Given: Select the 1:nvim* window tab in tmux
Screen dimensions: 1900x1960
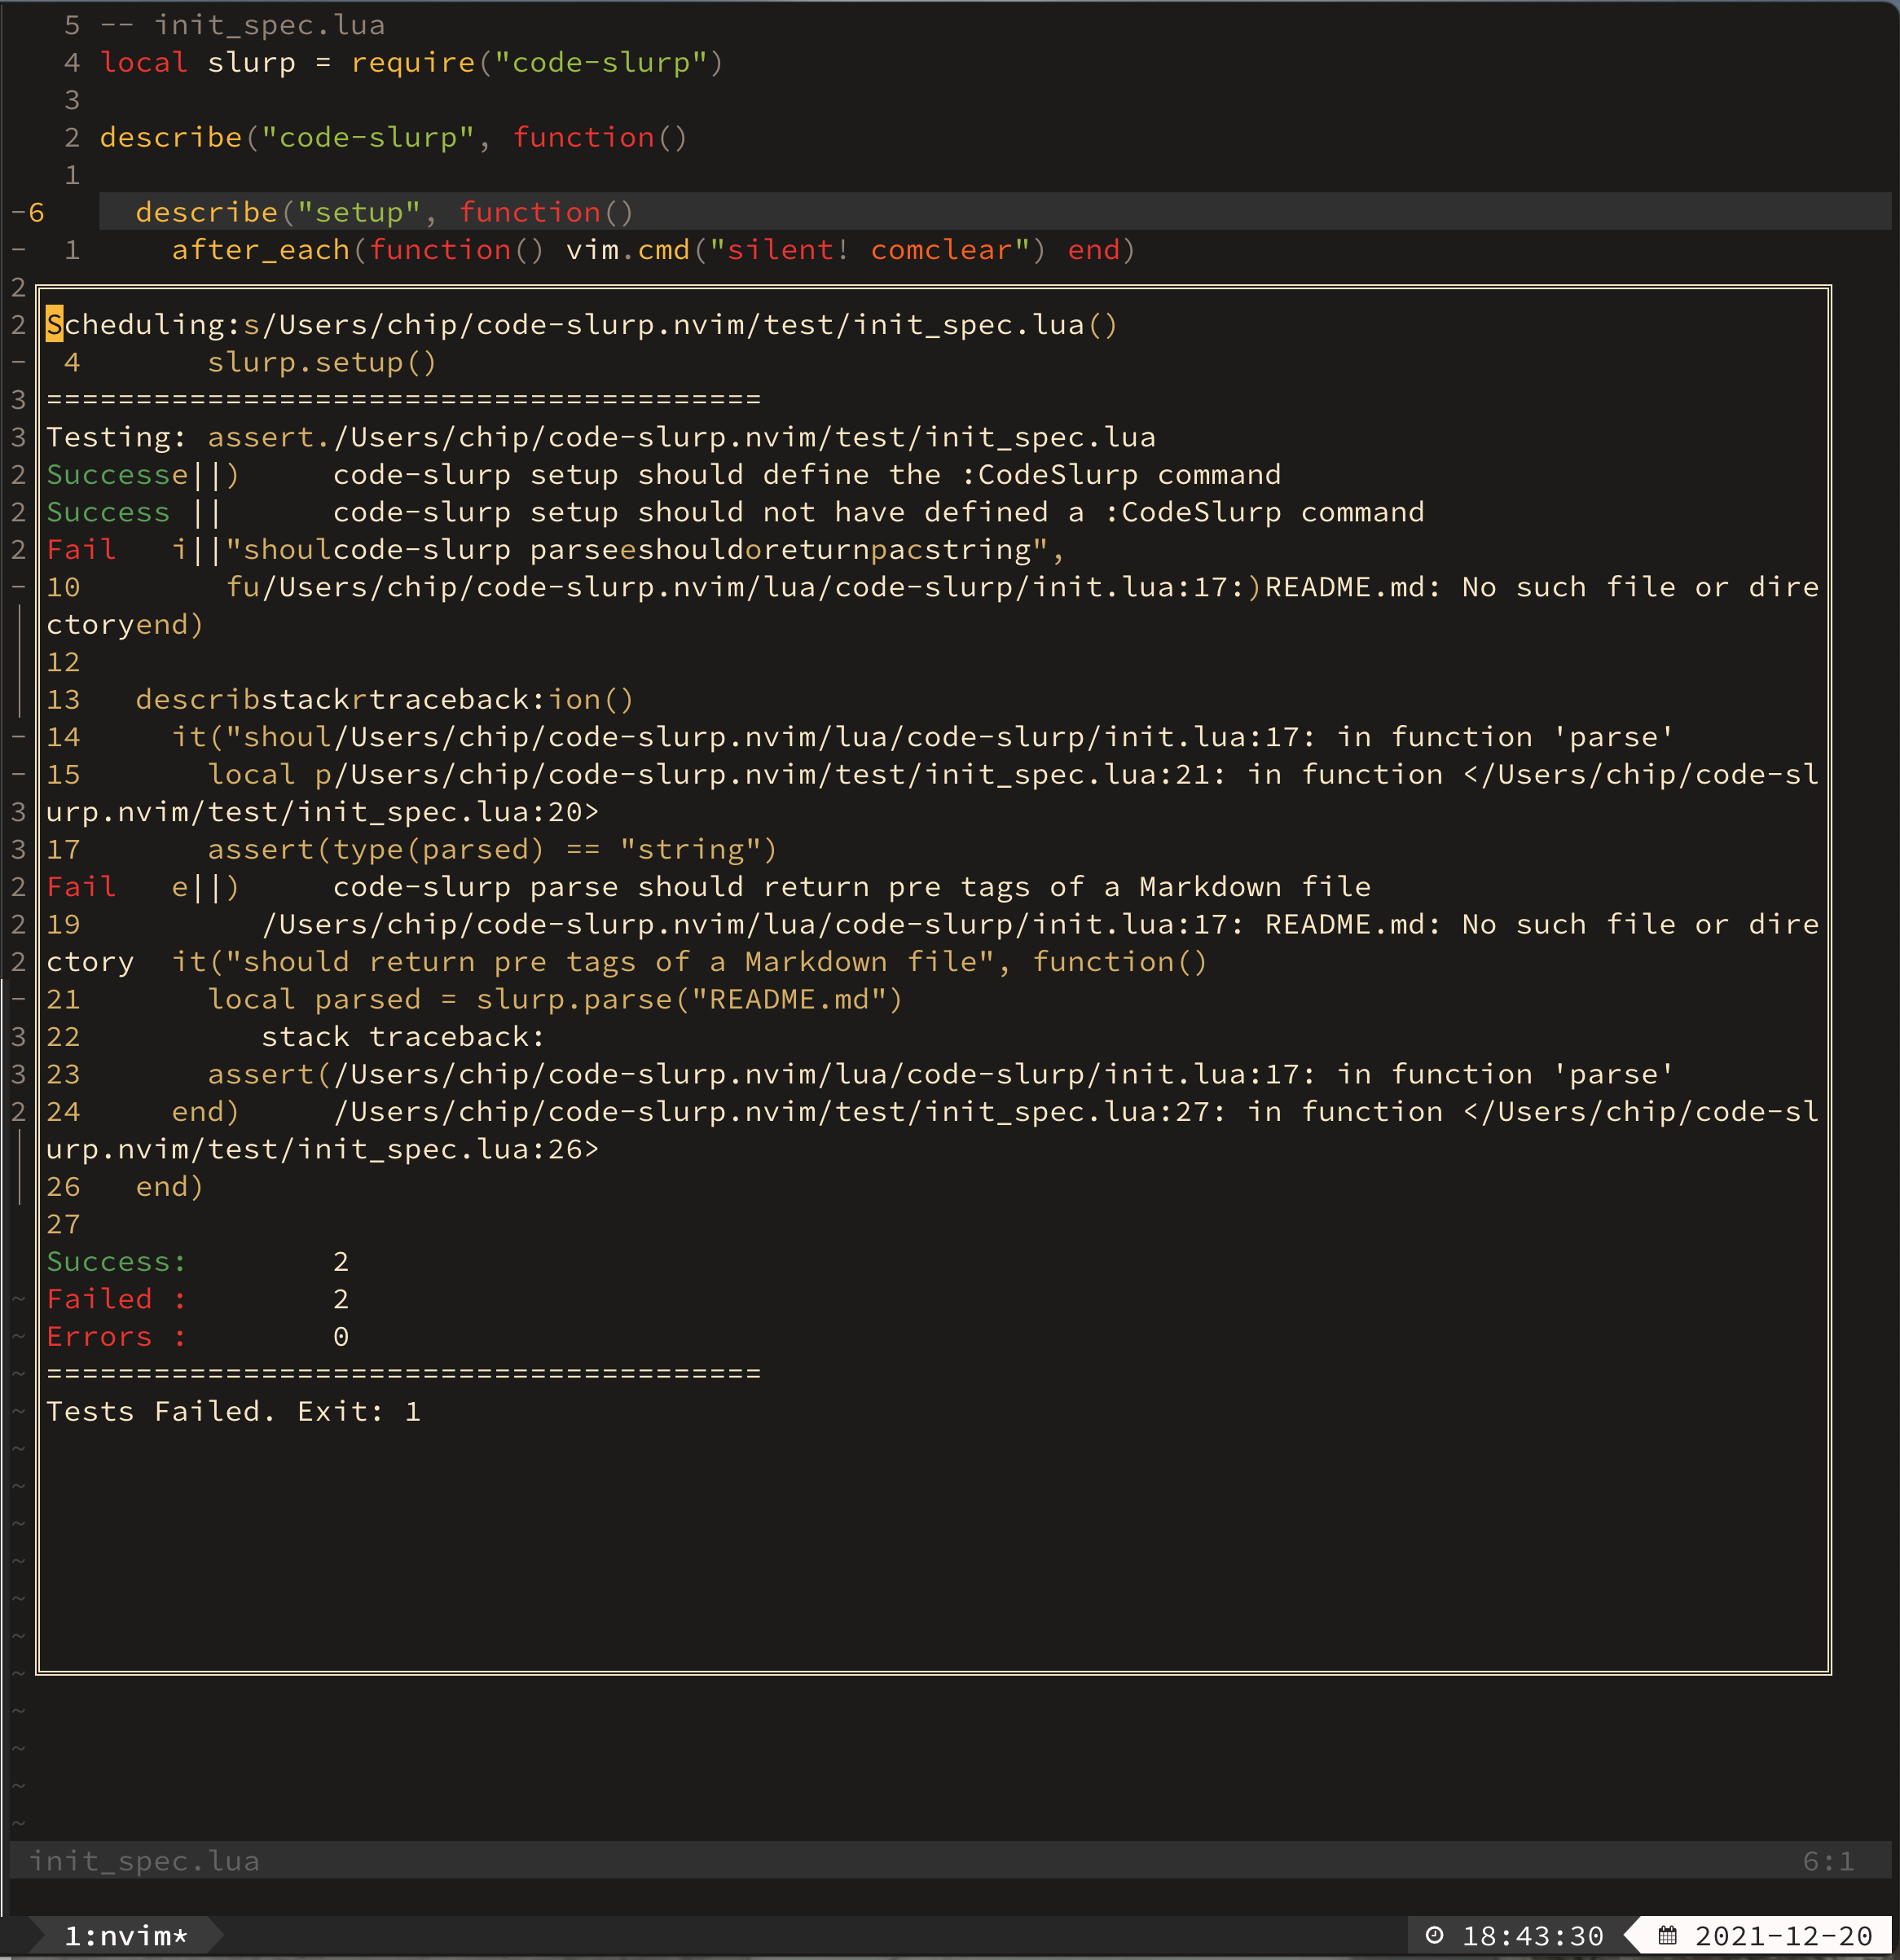Looking at the screenshot, I should pyautogui.click(x=125, y=1935).
